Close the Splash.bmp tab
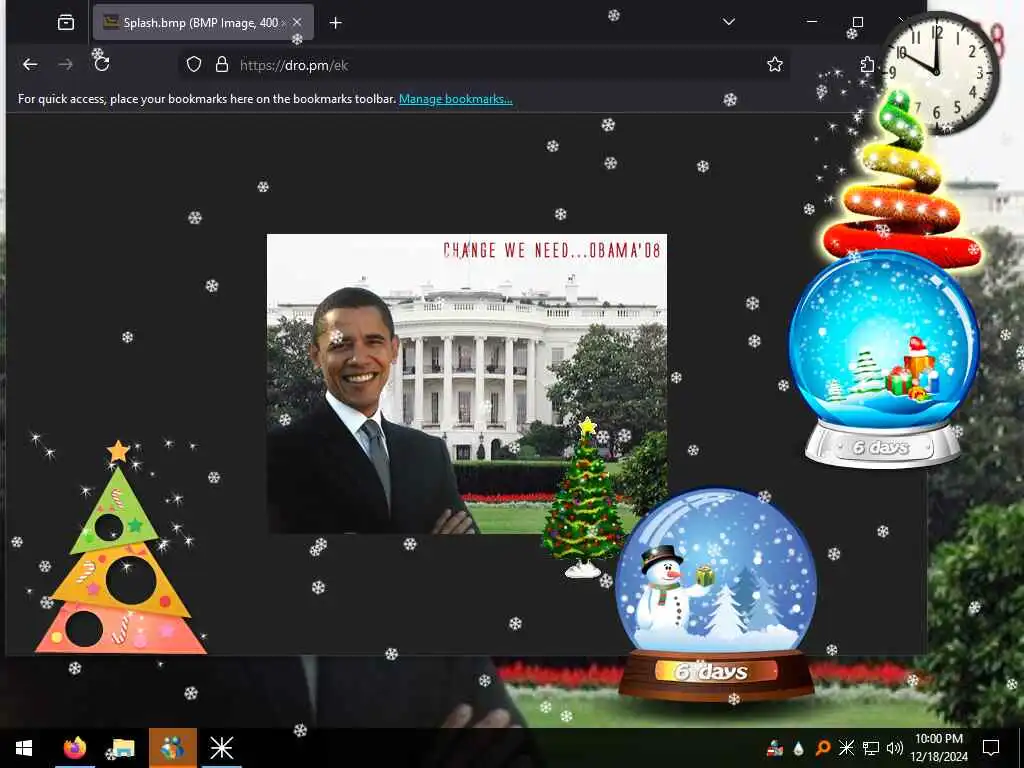 297,22
